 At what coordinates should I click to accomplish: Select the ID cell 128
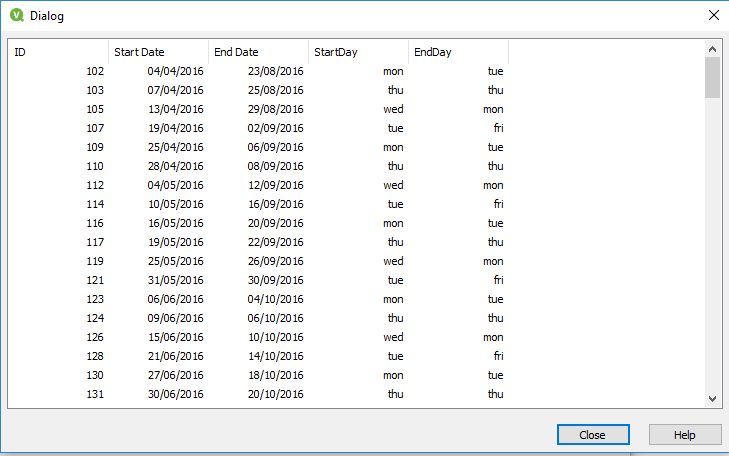[95, 356]
